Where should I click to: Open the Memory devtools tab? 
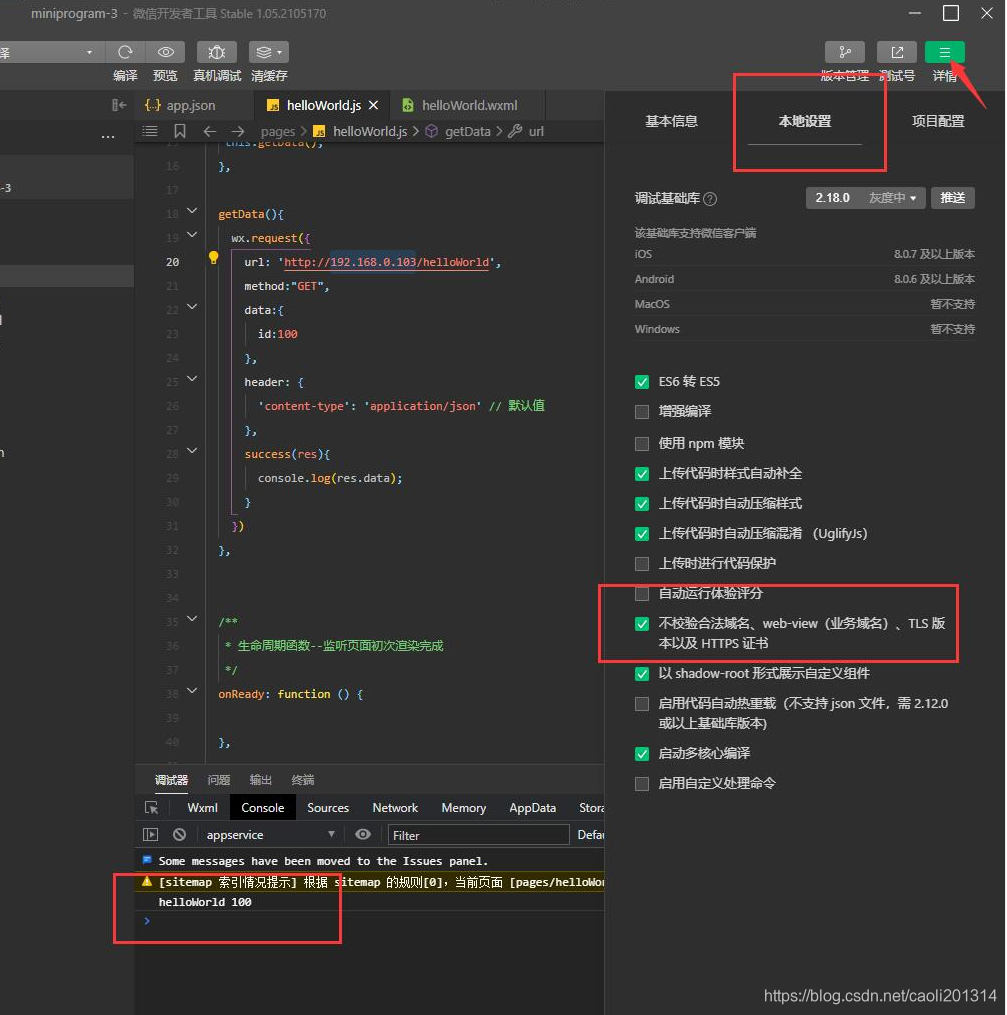coord(463,808)
